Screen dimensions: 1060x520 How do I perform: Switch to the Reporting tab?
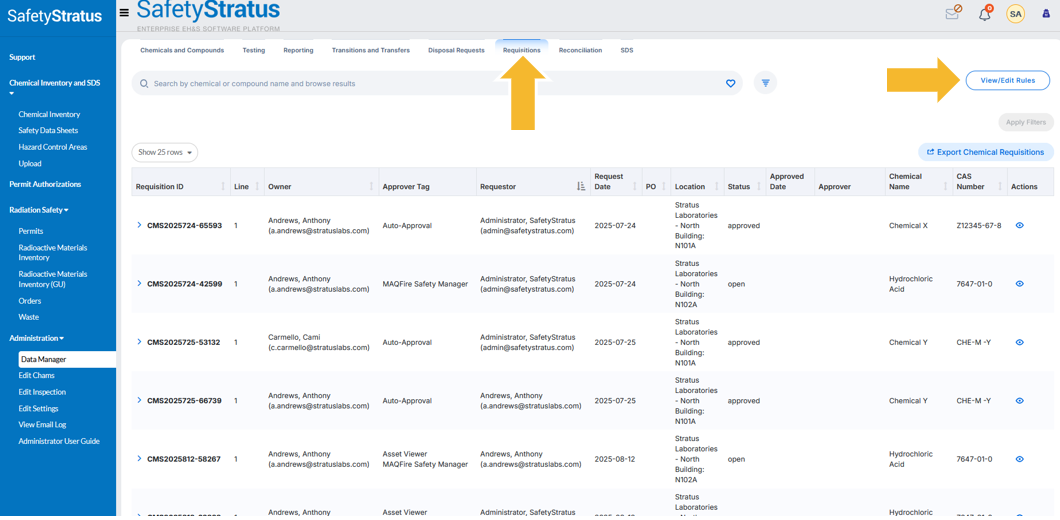tap(298, 50)
